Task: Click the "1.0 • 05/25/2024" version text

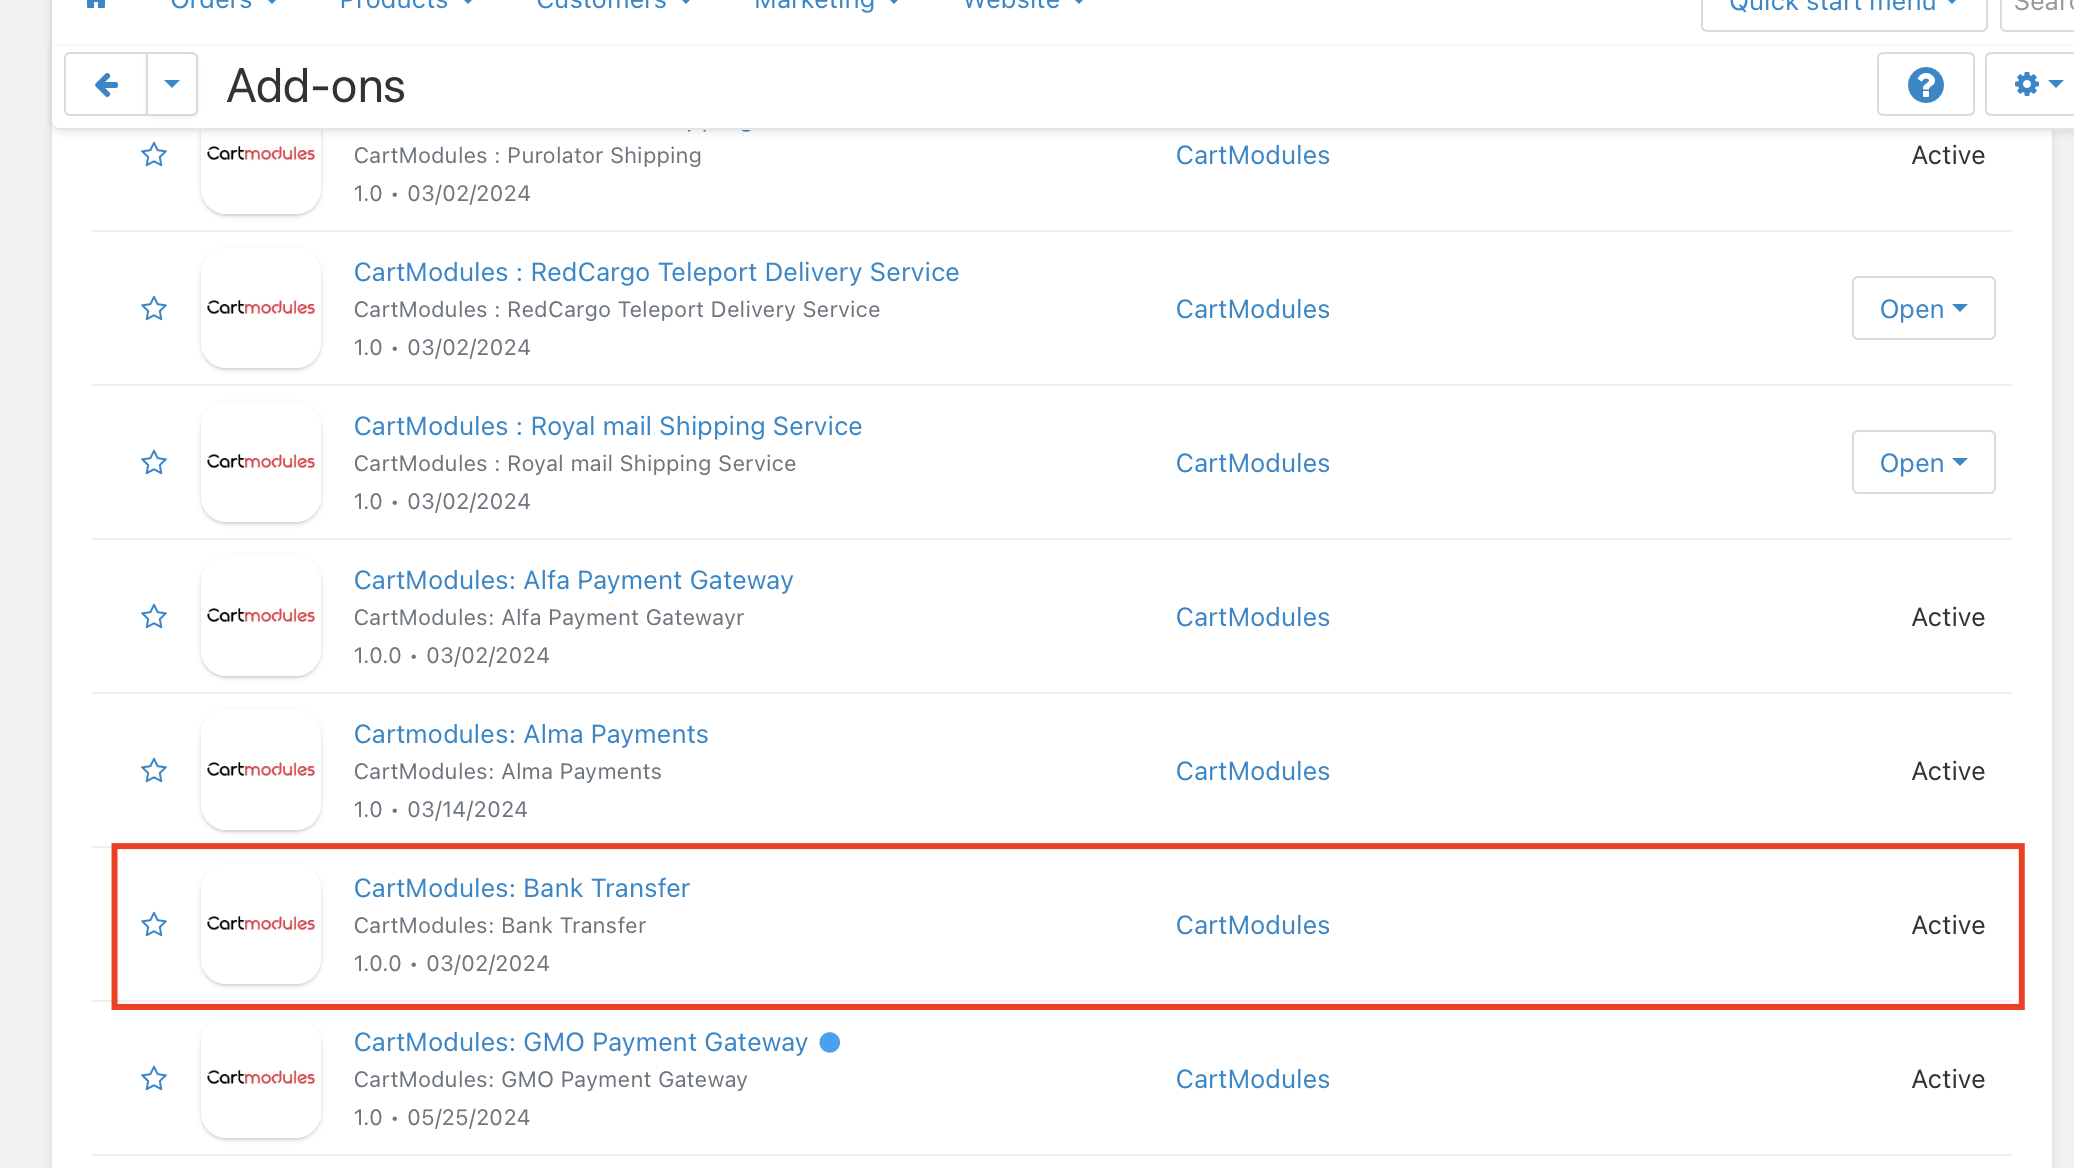Action: (x=442, y=1117)
